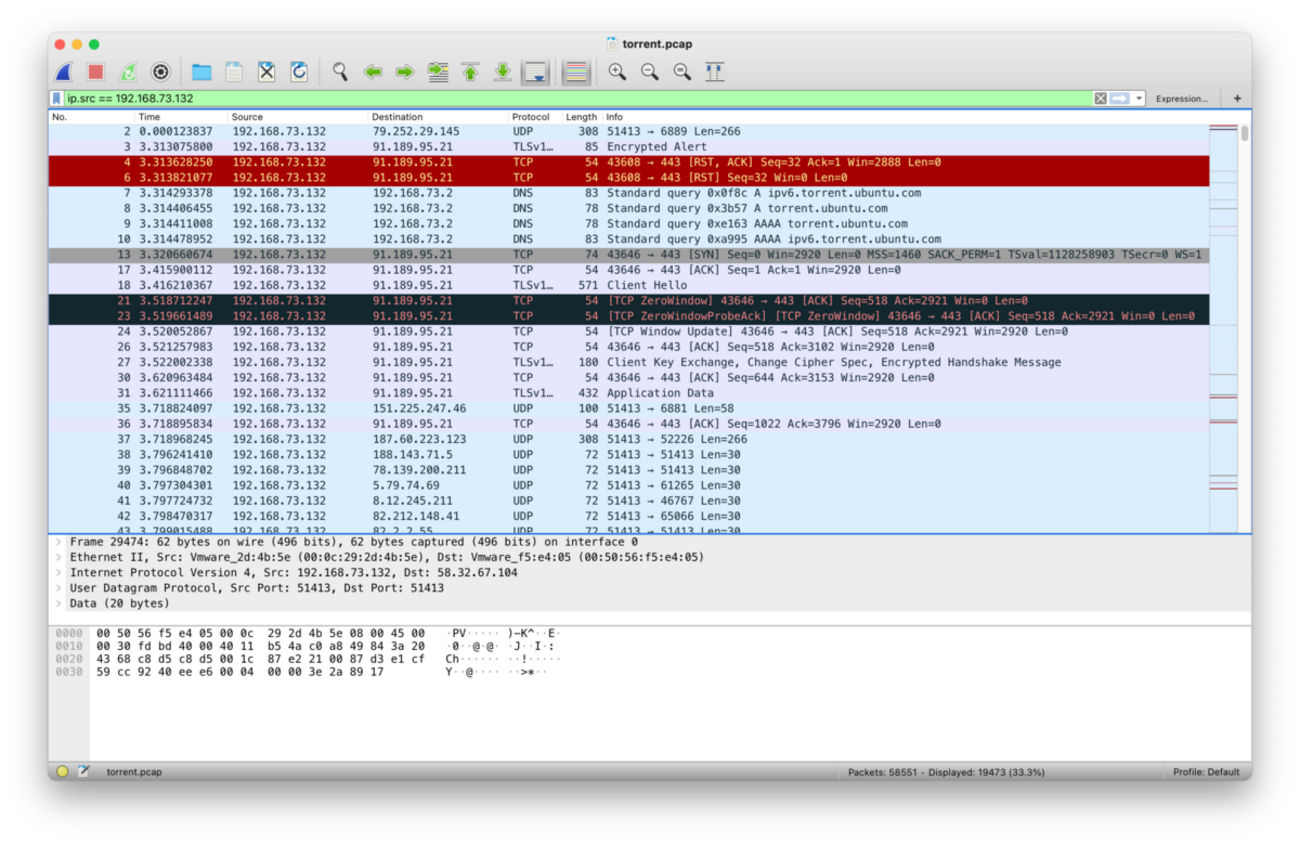Viewport: 1300px width, 844px height.
Task: Open recent filter history dropdown
Action: click(x=1139, y=99)
